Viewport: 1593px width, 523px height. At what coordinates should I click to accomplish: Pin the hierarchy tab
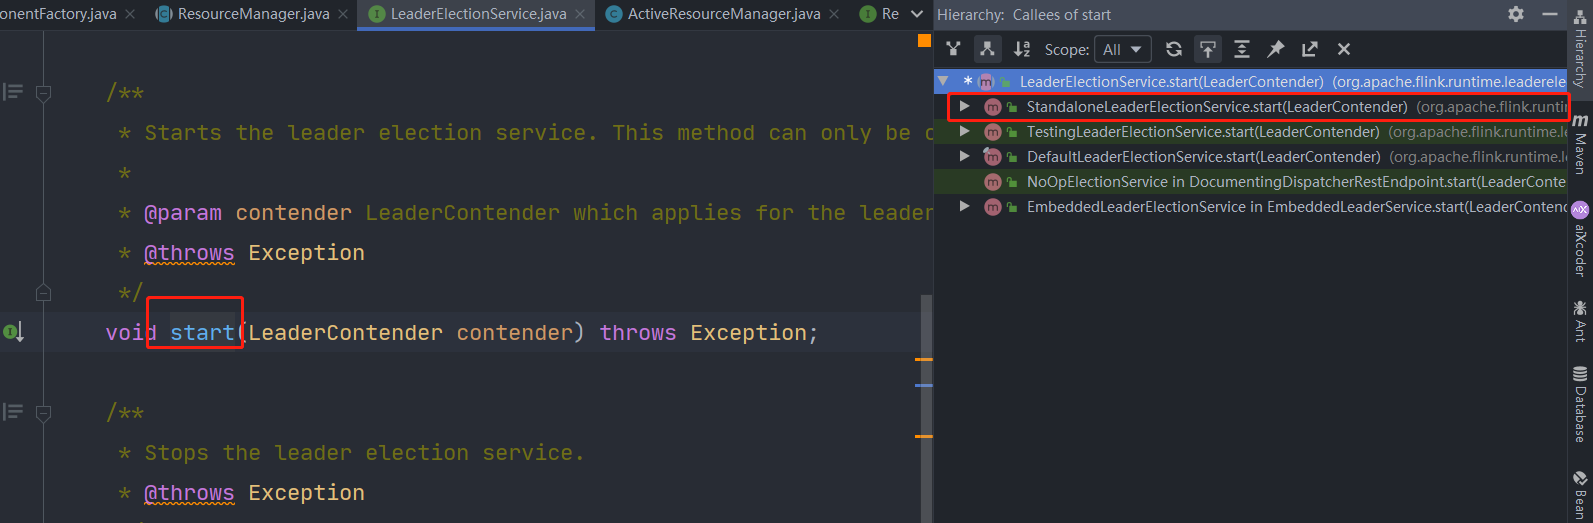pyautogui.click(x=1276, y=49)
